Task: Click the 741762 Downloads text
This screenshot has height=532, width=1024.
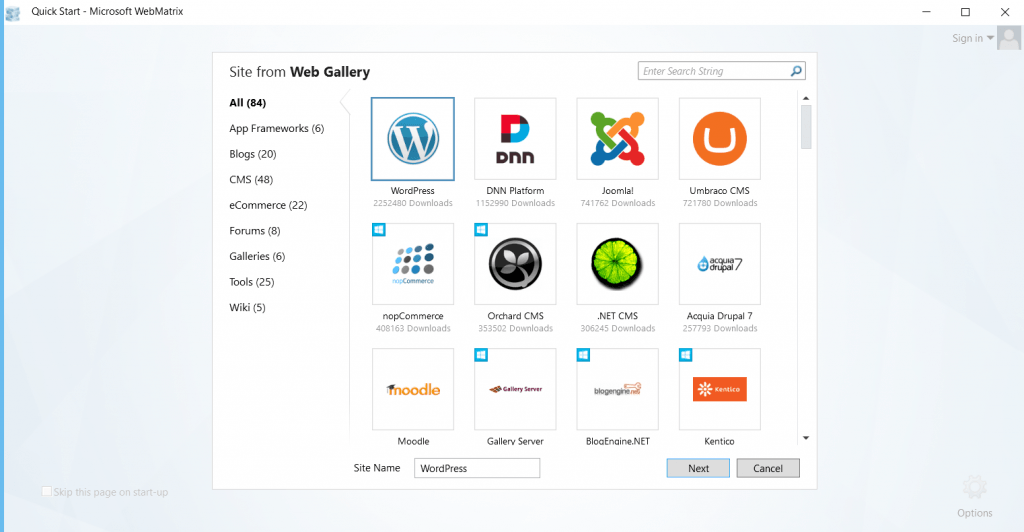Action: [x=618, y=203]
